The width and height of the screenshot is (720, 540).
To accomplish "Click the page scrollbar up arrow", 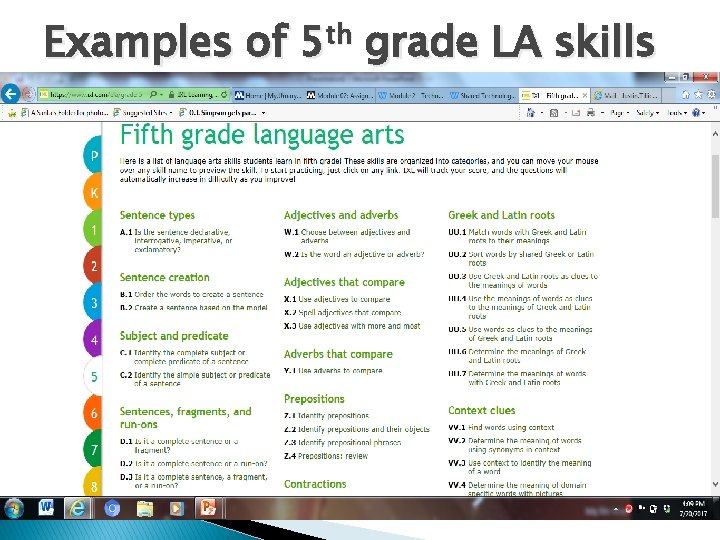I will tap(715, 134).
